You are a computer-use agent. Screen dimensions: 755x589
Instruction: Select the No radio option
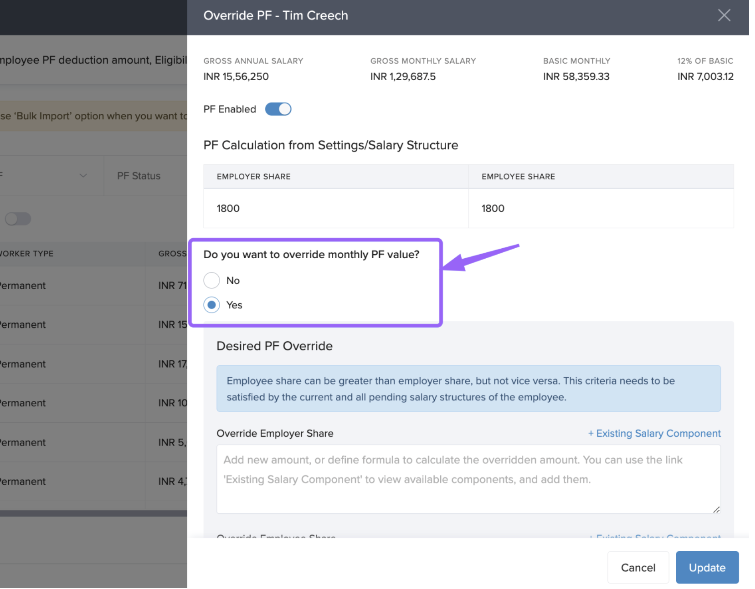(x=212, y=281)
